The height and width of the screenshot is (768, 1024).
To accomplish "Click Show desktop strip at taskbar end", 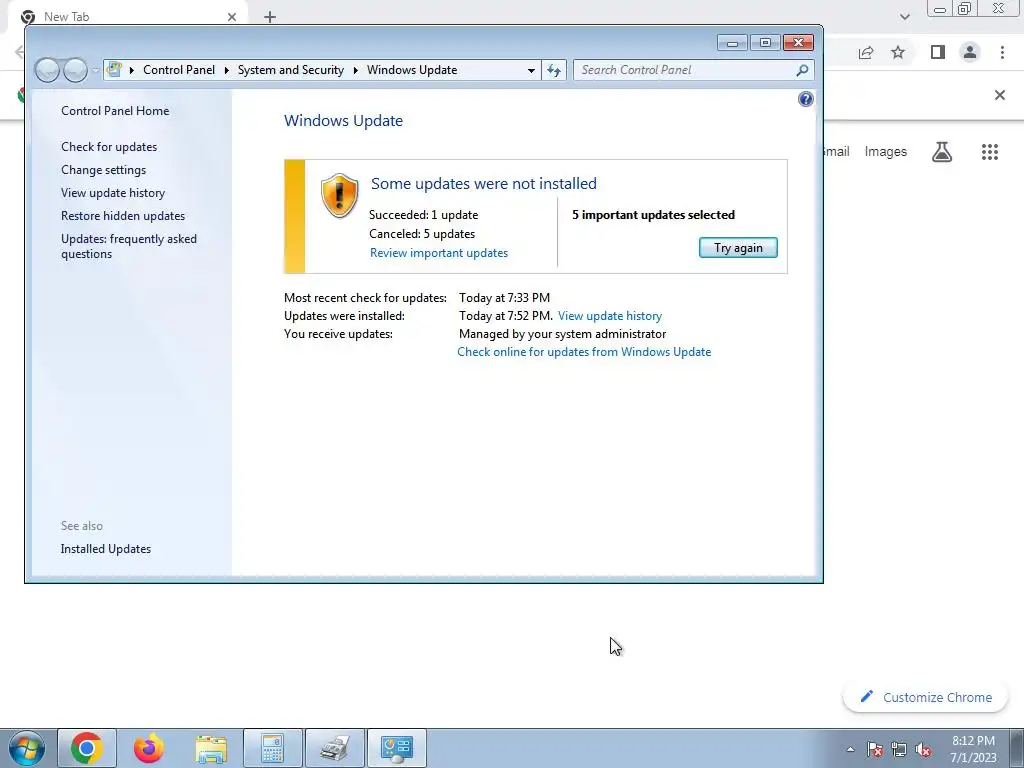I will coord(1016,748).
